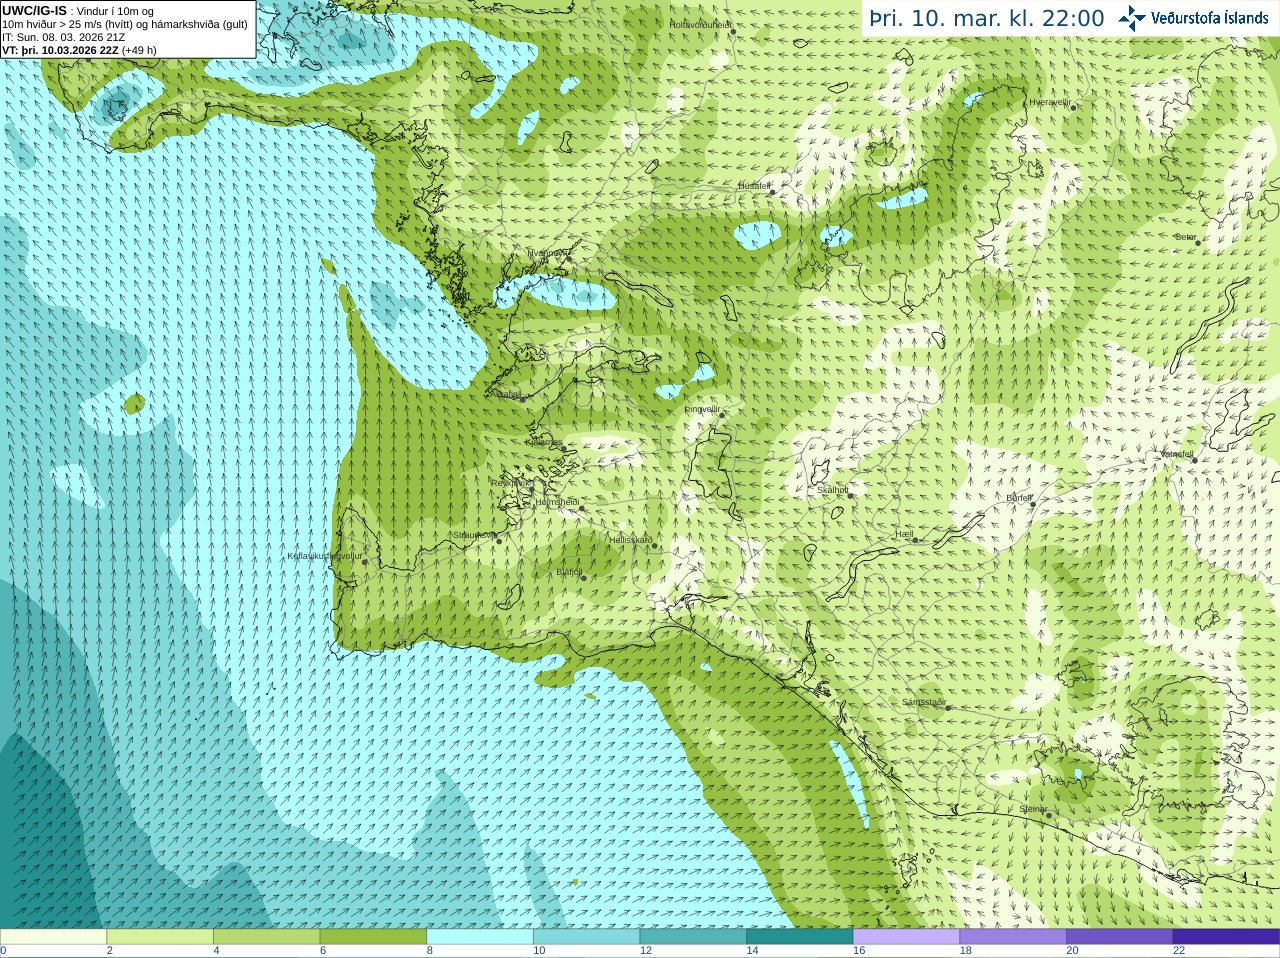Click the Akrafjall station label
Viewport: 1280px width, 958px height.
tap(505, 394)
